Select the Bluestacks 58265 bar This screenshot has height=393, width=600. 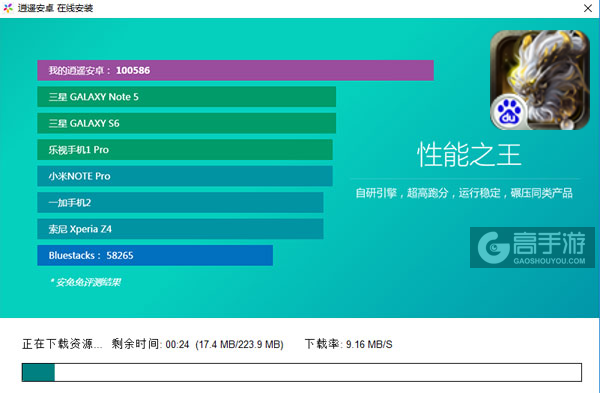tap(155, 255)
